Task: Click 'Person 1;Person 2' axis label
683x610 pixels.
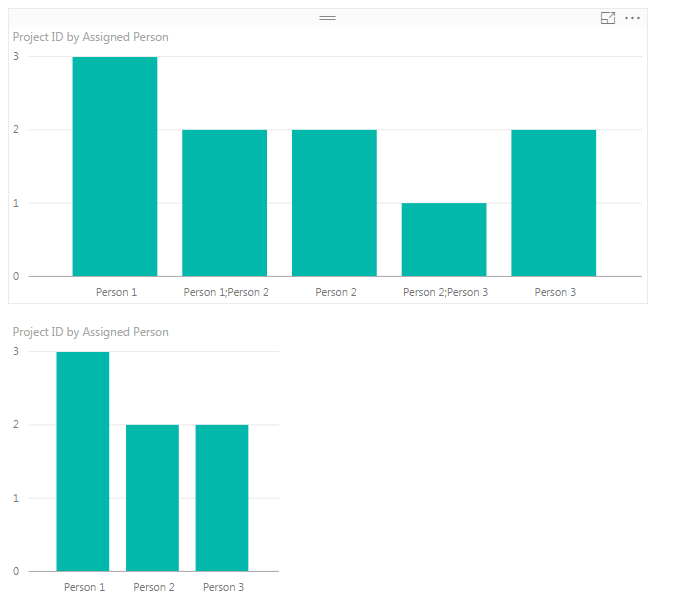Action: tap(226, 292)
